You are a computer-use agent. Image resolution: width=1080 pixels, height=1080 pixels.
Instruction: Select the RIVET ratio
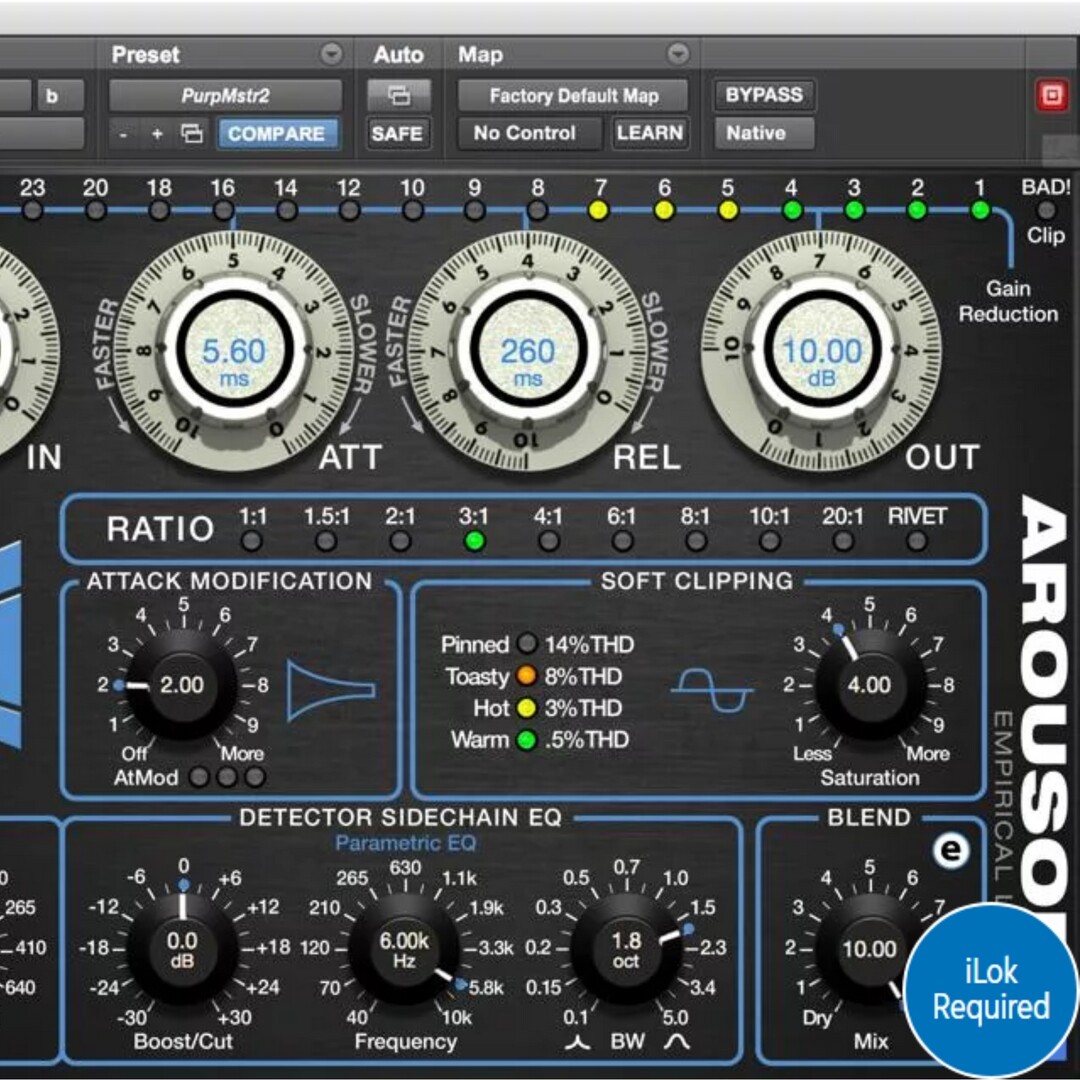coord(917,541)
